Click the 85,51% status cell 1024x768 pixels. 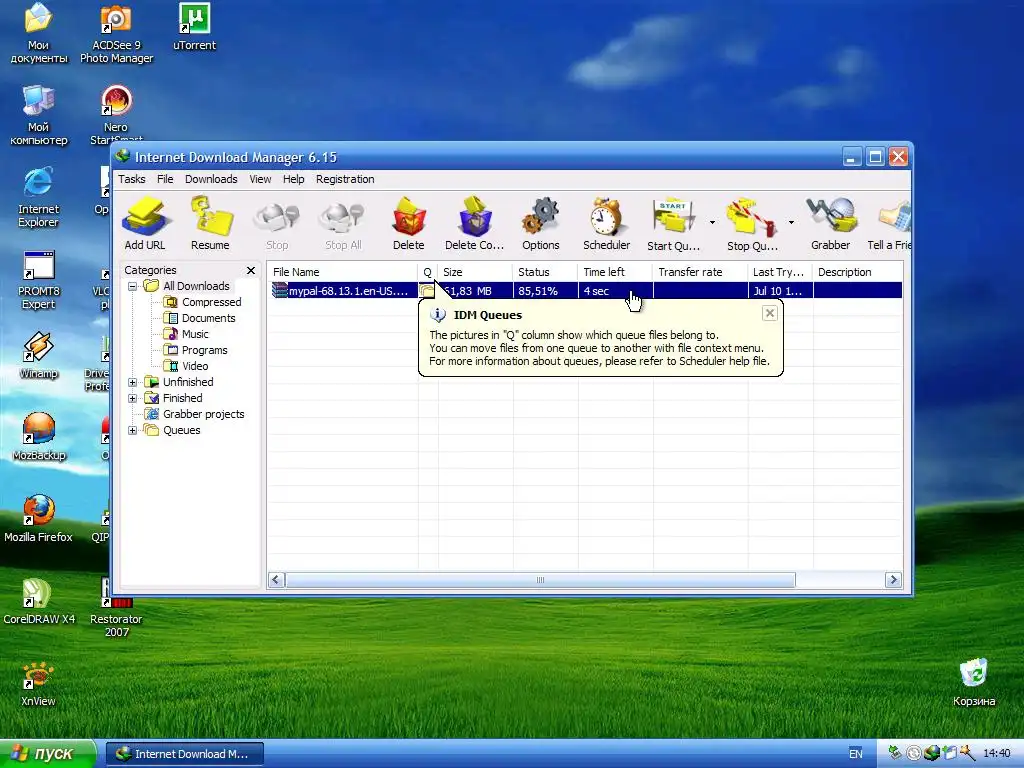(x=545, y=291)
